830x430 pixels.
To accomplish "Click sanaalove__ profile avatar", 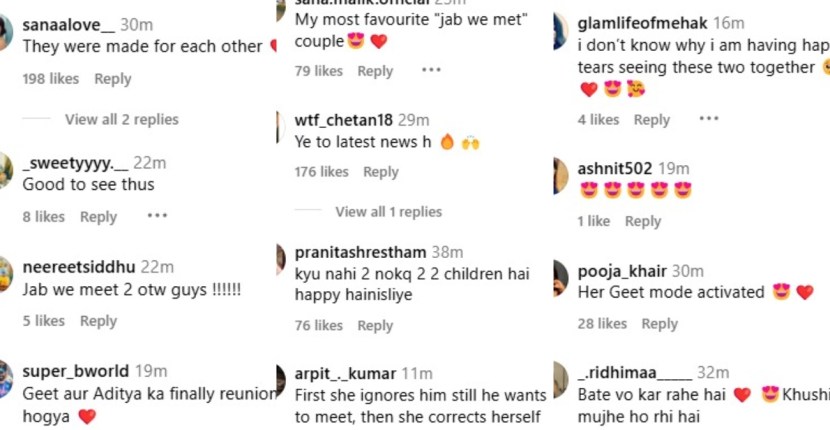I will [5, 32].
